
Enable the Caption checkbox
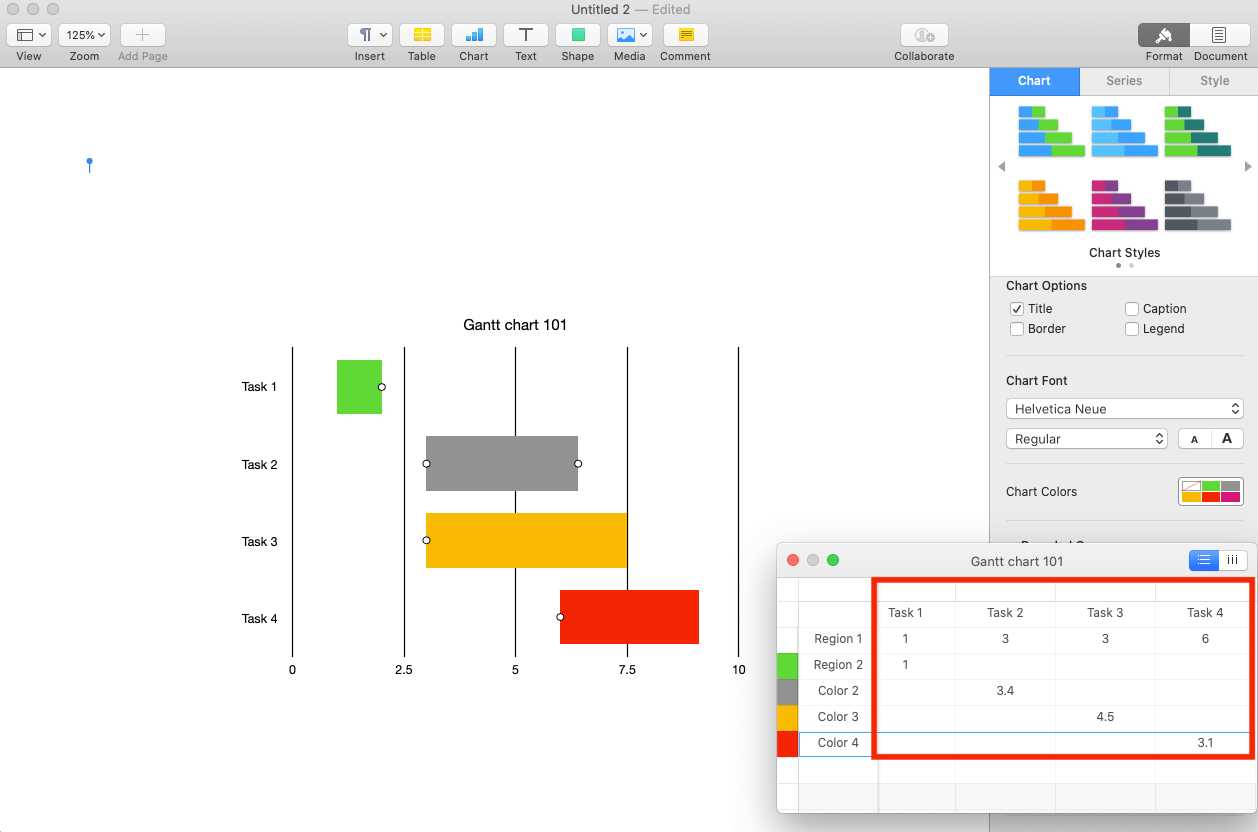(x=1132, y=308)
